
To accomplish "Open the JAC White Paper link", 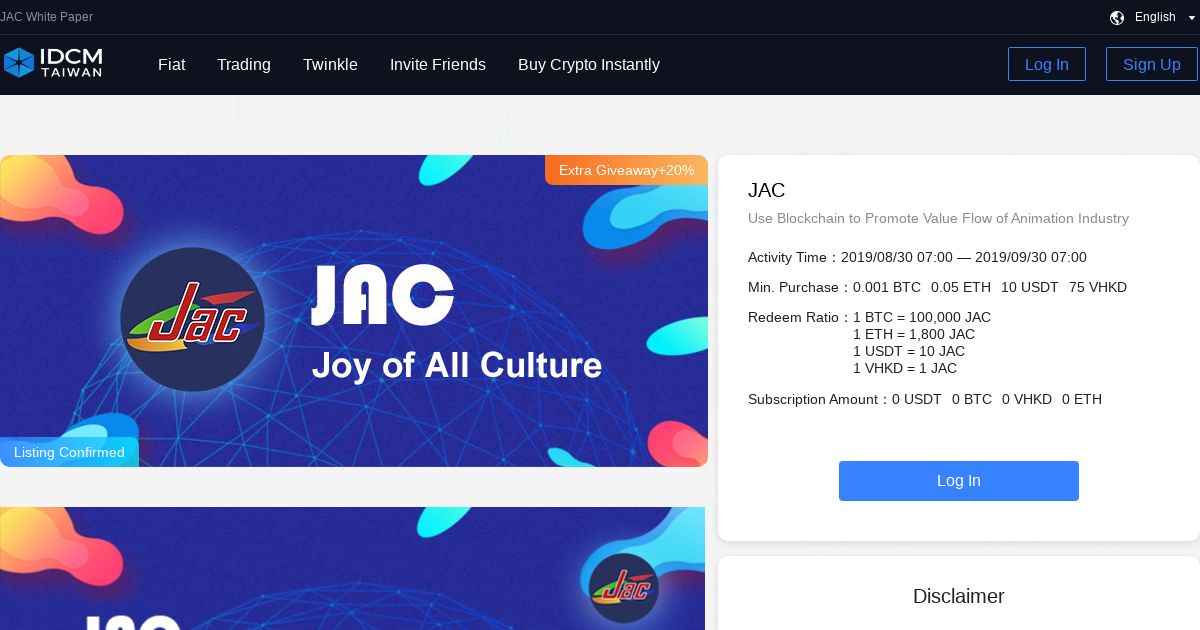I will (46, 17).
